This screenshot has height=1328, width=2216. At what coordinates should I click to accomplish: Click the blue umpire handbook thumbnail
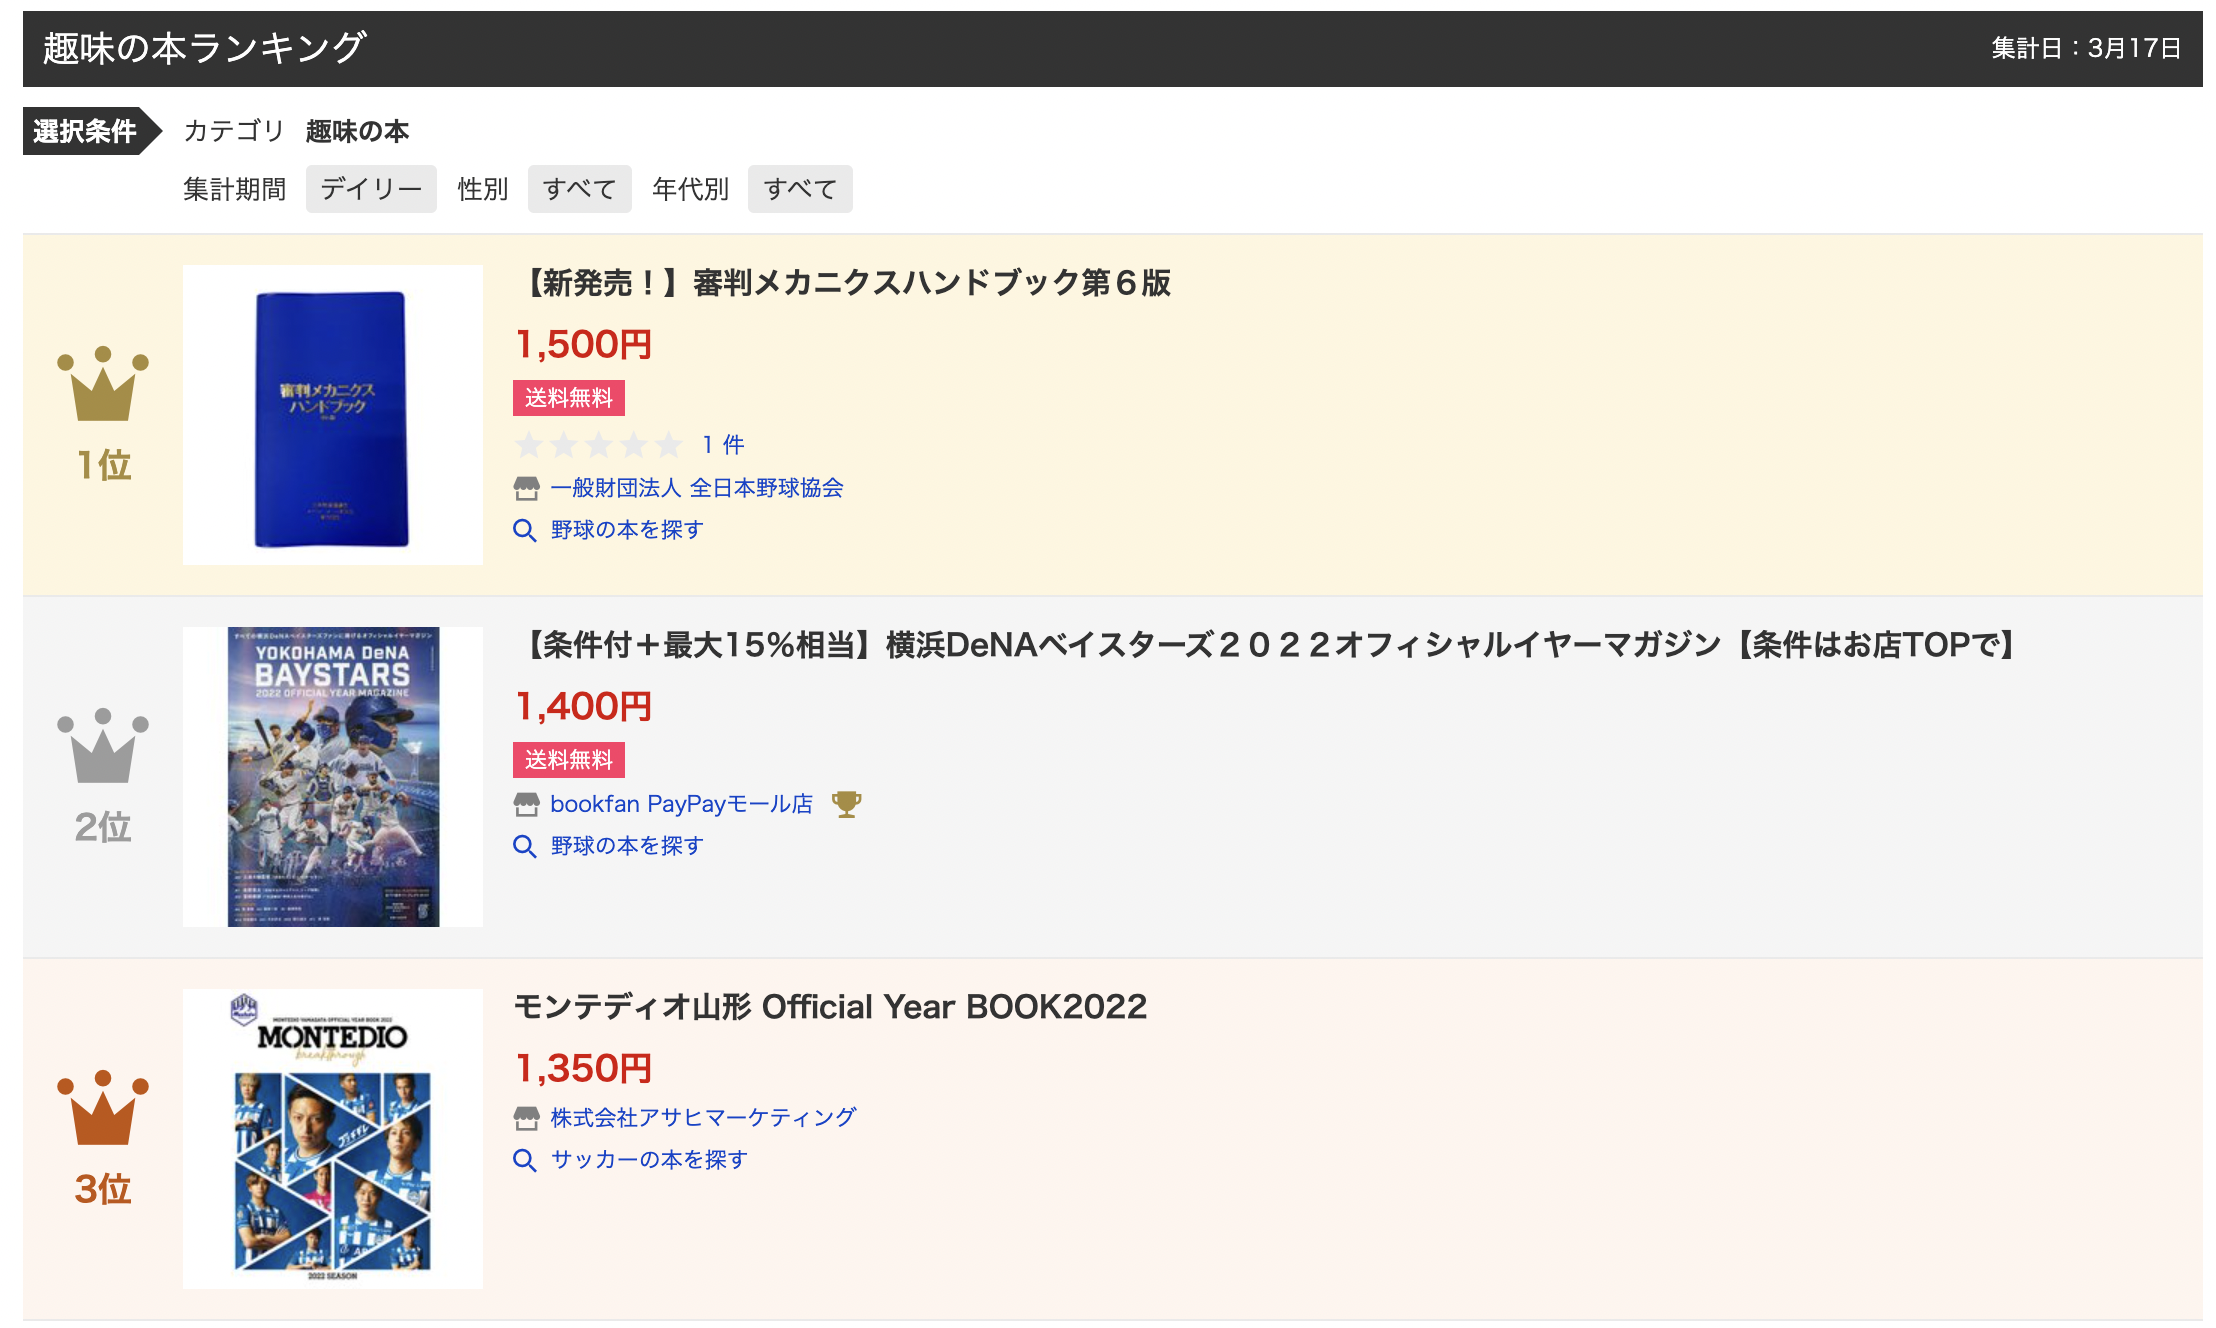pyautogui.click(x=332, y=415)
